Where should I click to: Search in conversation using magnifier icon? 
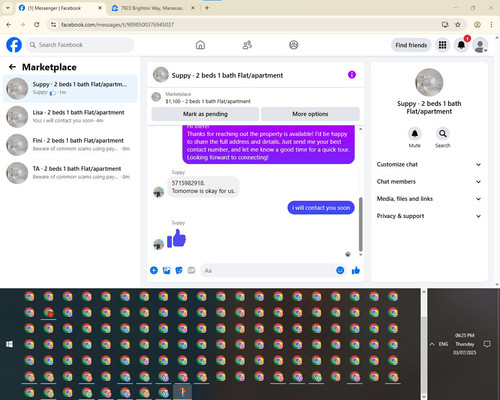(443, 134)
